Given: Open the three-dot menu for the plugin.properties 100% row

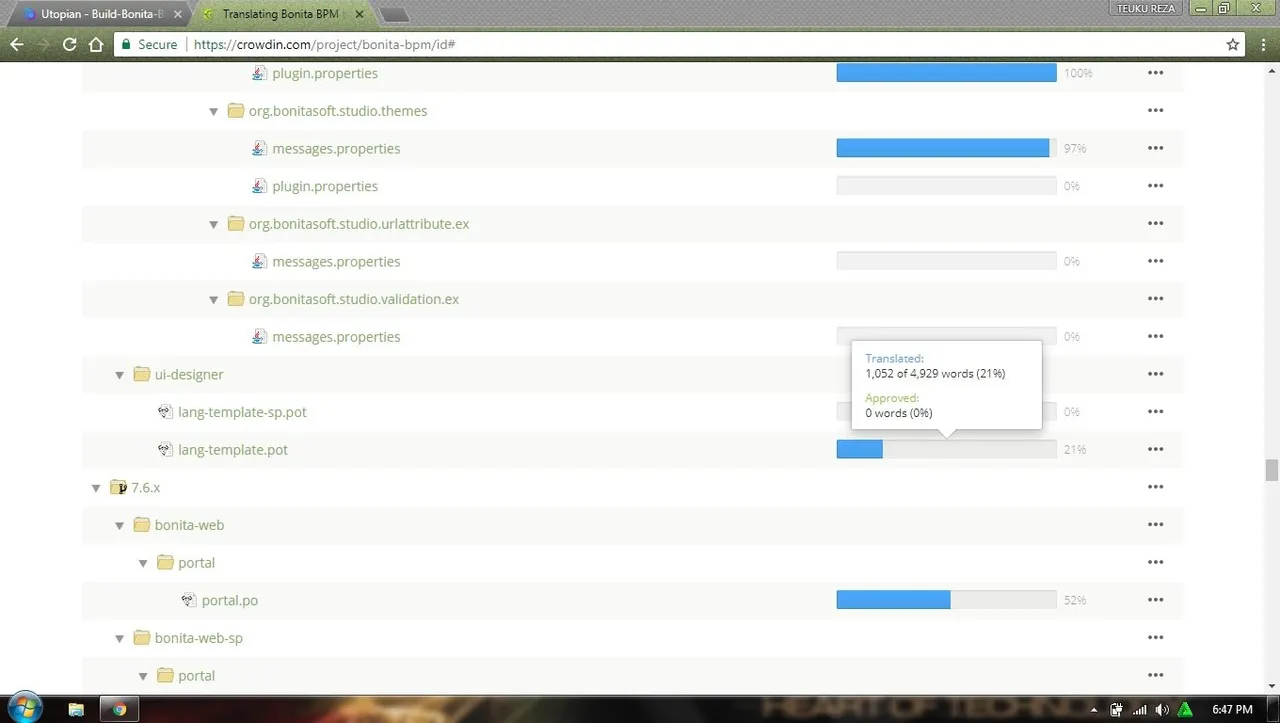Looking at the screenshot, I should click(x=1155, y=73).
